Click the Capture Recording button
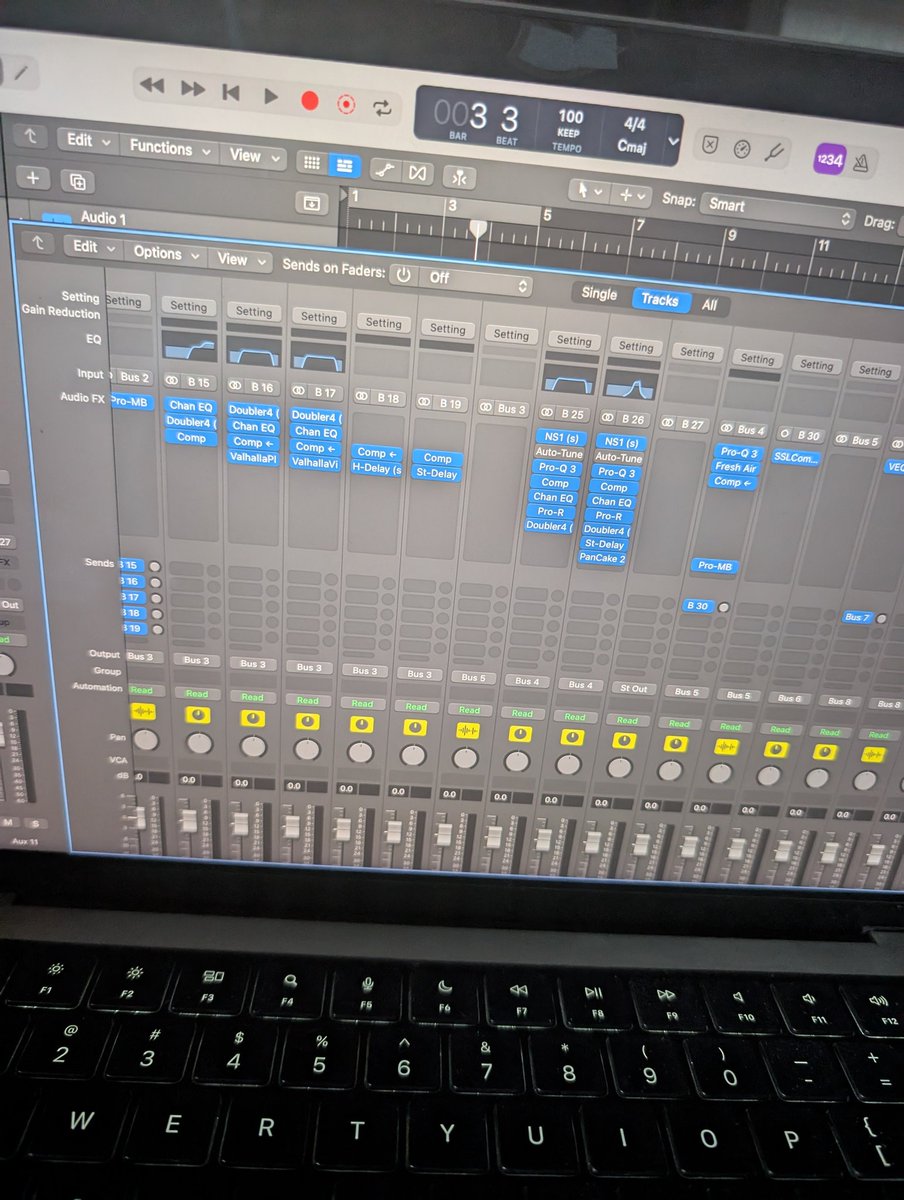 tap(346, 103)
